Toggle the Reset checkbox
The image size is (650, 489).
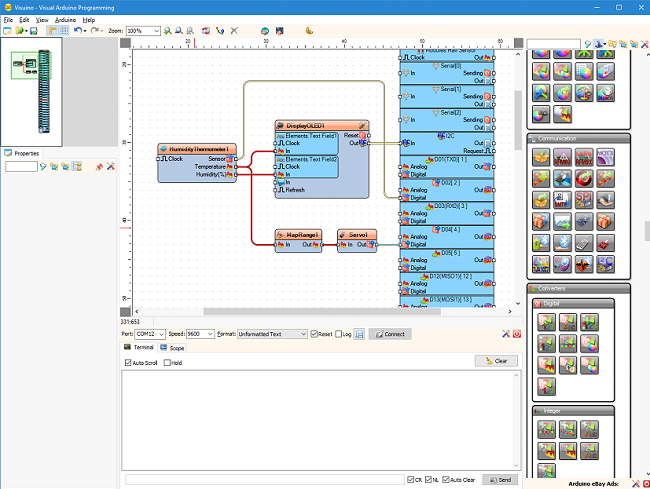pyautogui.click(x=314, y=334)
